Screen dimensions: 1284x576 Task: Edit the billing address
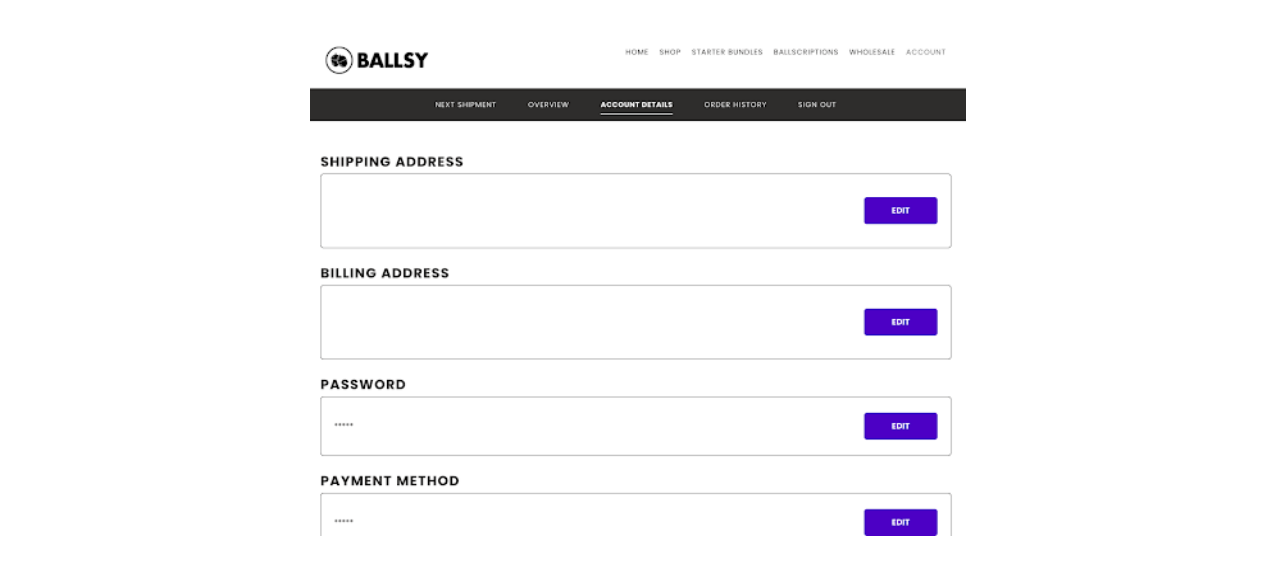click(x=900, y=322)
